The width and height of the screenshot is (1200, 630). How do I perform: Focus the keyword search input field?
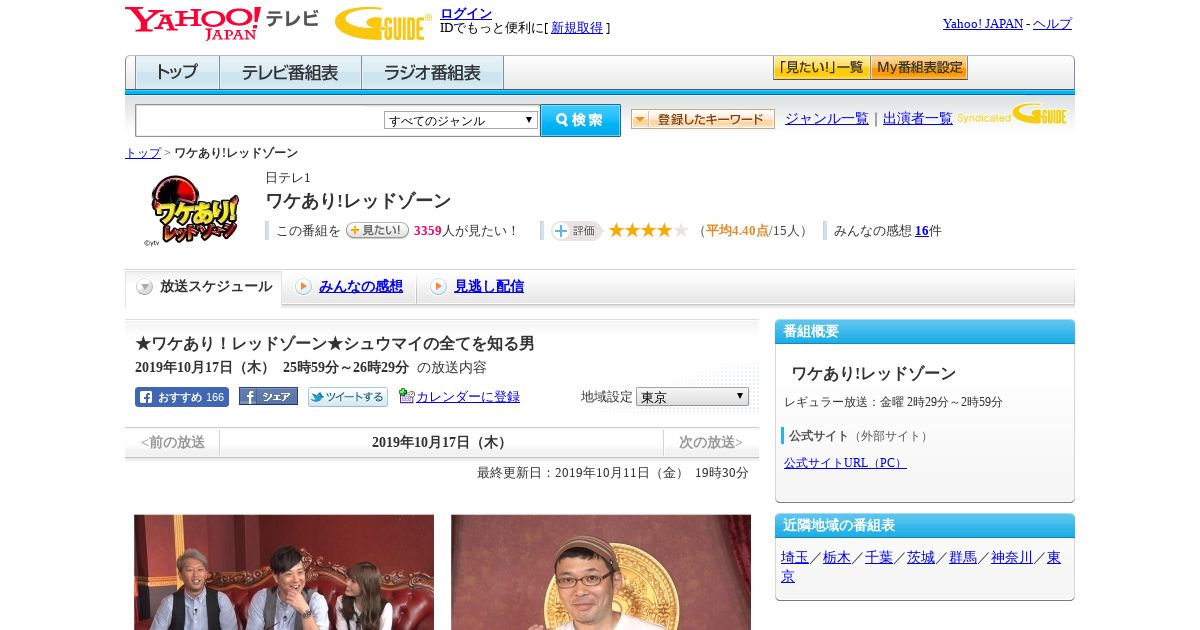click(259, 120)
